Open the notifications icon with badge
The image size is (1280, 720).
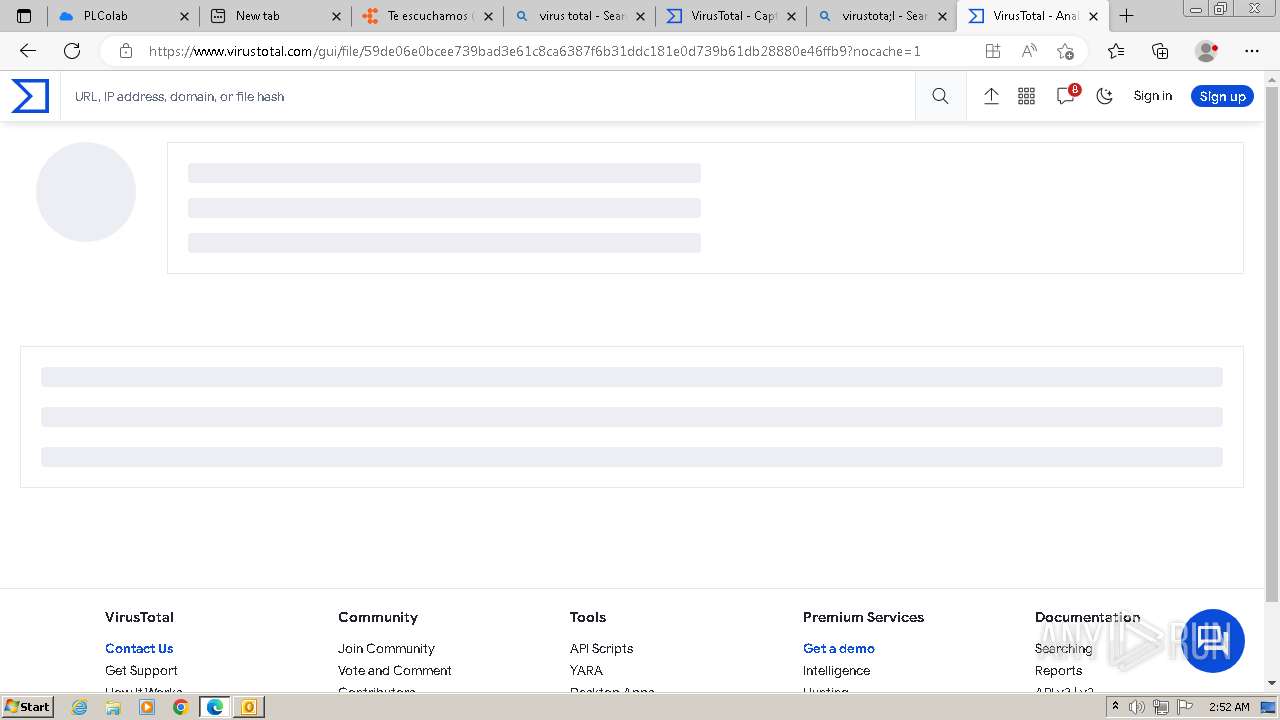click(x=1066, y=96)
